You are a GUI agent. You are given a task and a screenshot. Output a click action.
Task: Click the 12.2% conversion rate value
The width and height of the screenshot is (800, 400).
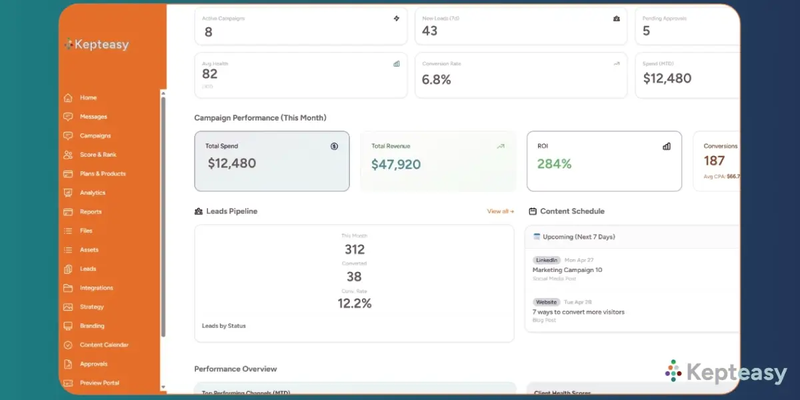click(x=355, y=304)
